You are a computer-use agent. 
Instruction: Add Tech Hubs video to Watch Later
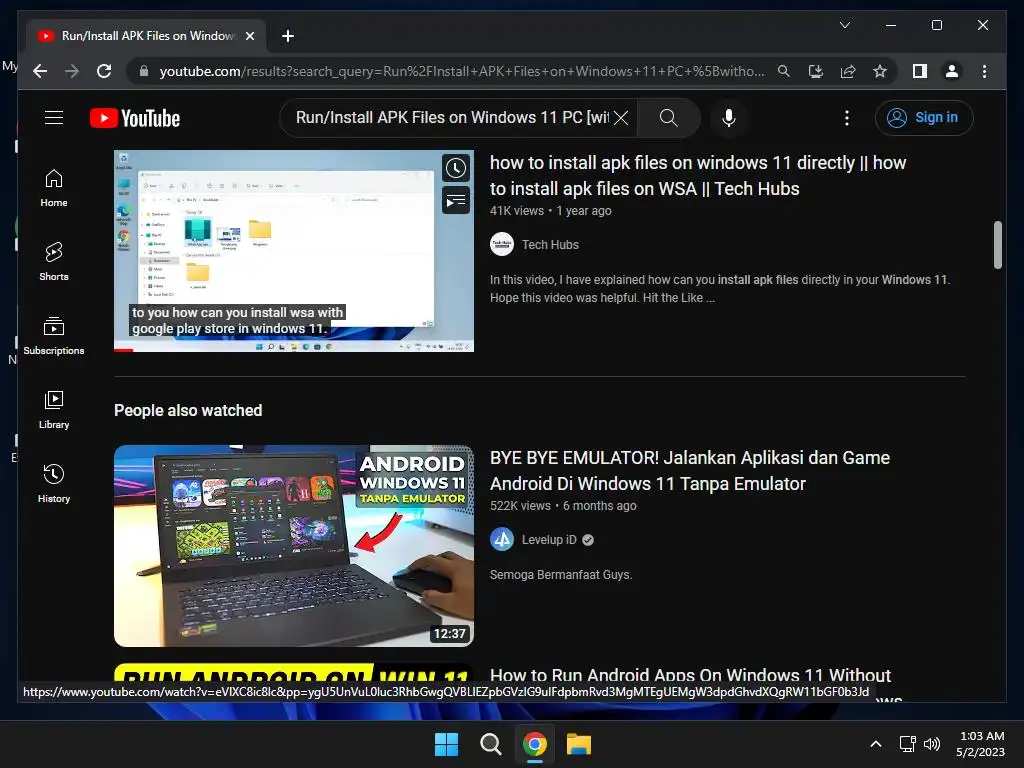pos(456,168)
